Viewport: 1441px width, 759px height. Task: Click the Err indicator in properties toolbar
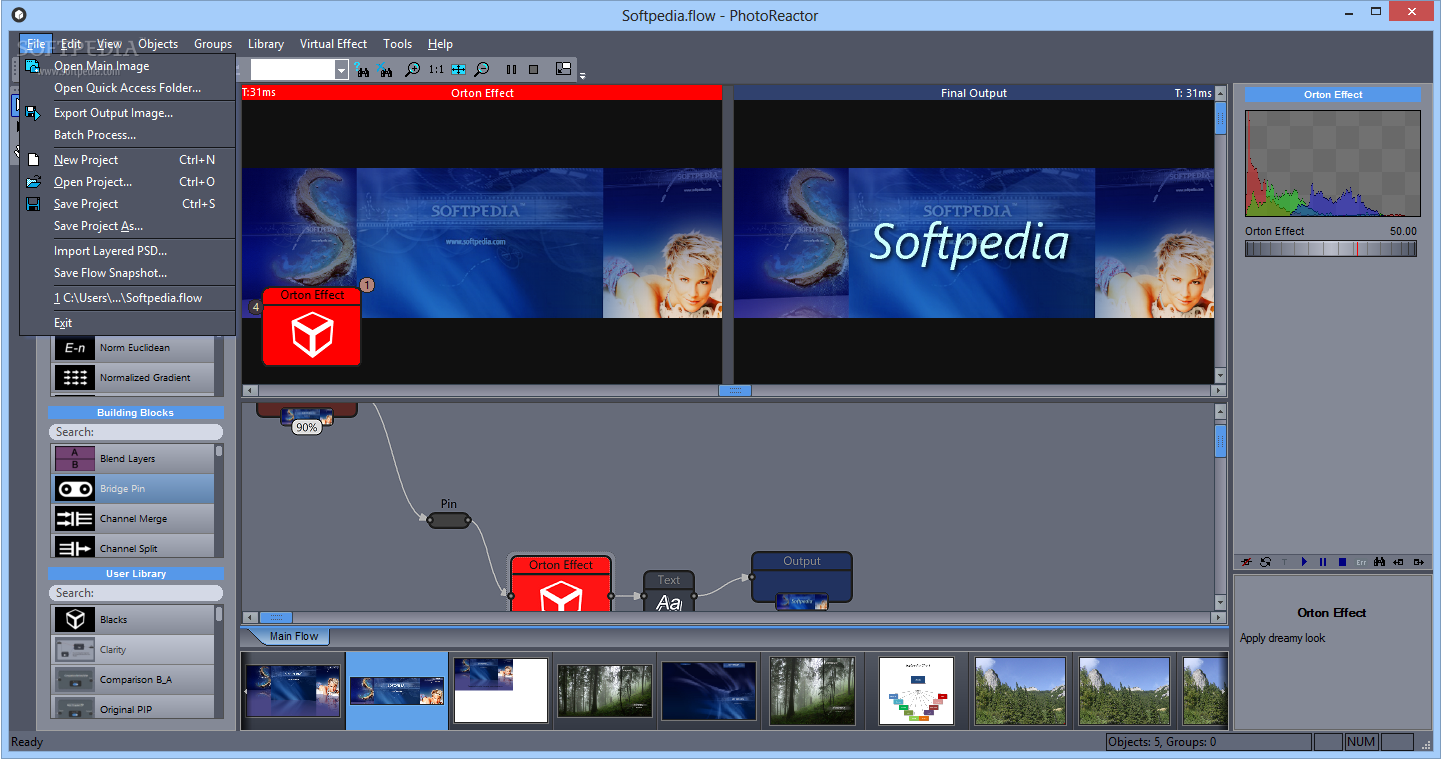coord(1361,563)
